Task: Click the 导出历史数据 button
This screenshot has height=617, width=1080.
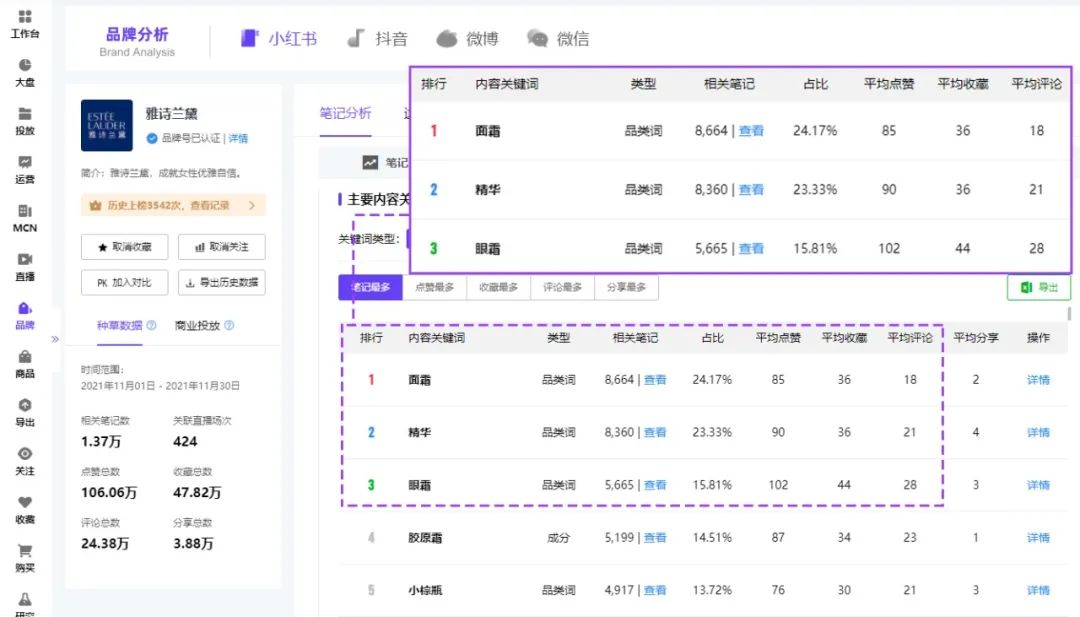Action: [x=222, y=282]
